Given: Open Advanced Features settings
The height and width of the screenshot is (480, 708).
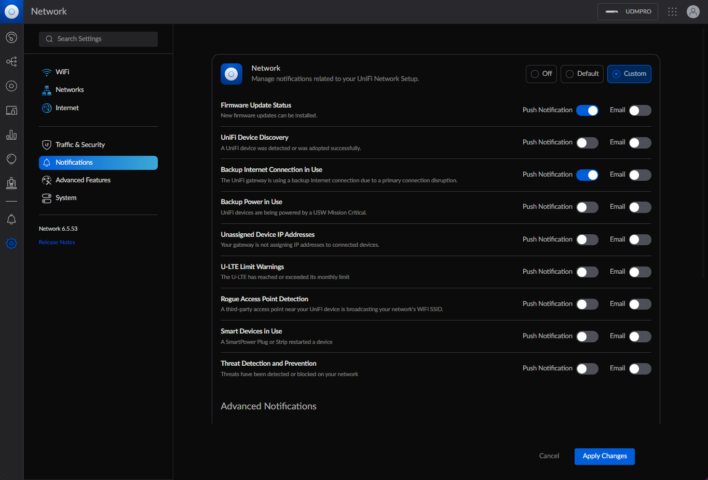Looking at the screenshot, I should [82, 180].
